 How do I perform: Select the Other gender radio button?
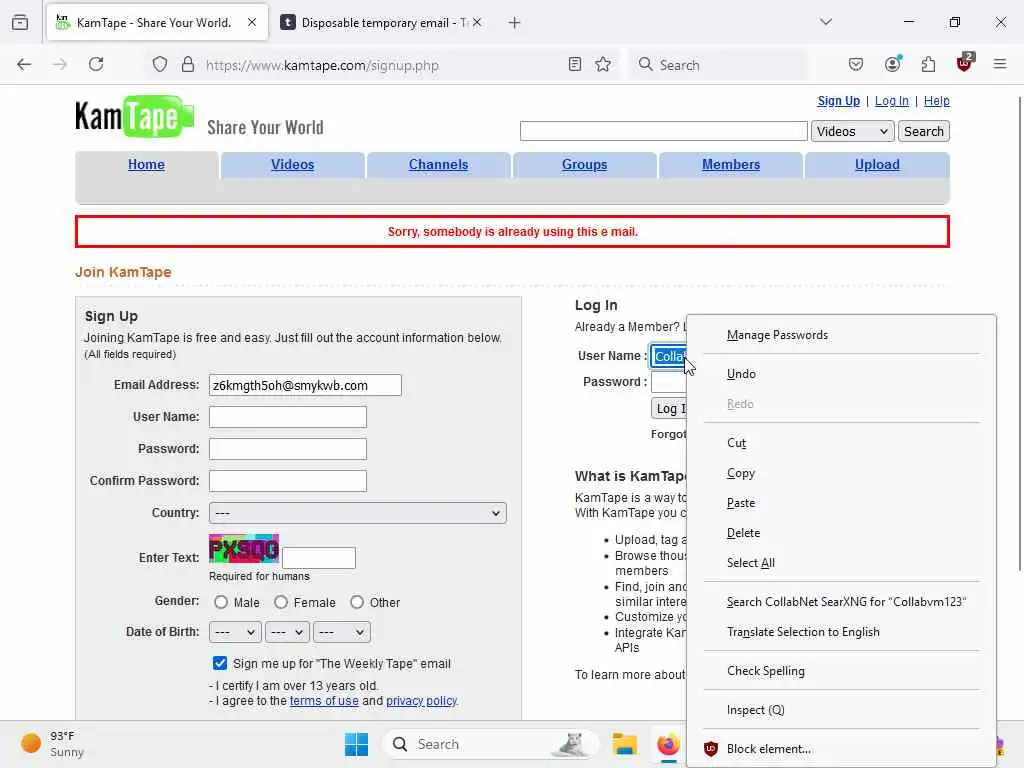(357, 602)
